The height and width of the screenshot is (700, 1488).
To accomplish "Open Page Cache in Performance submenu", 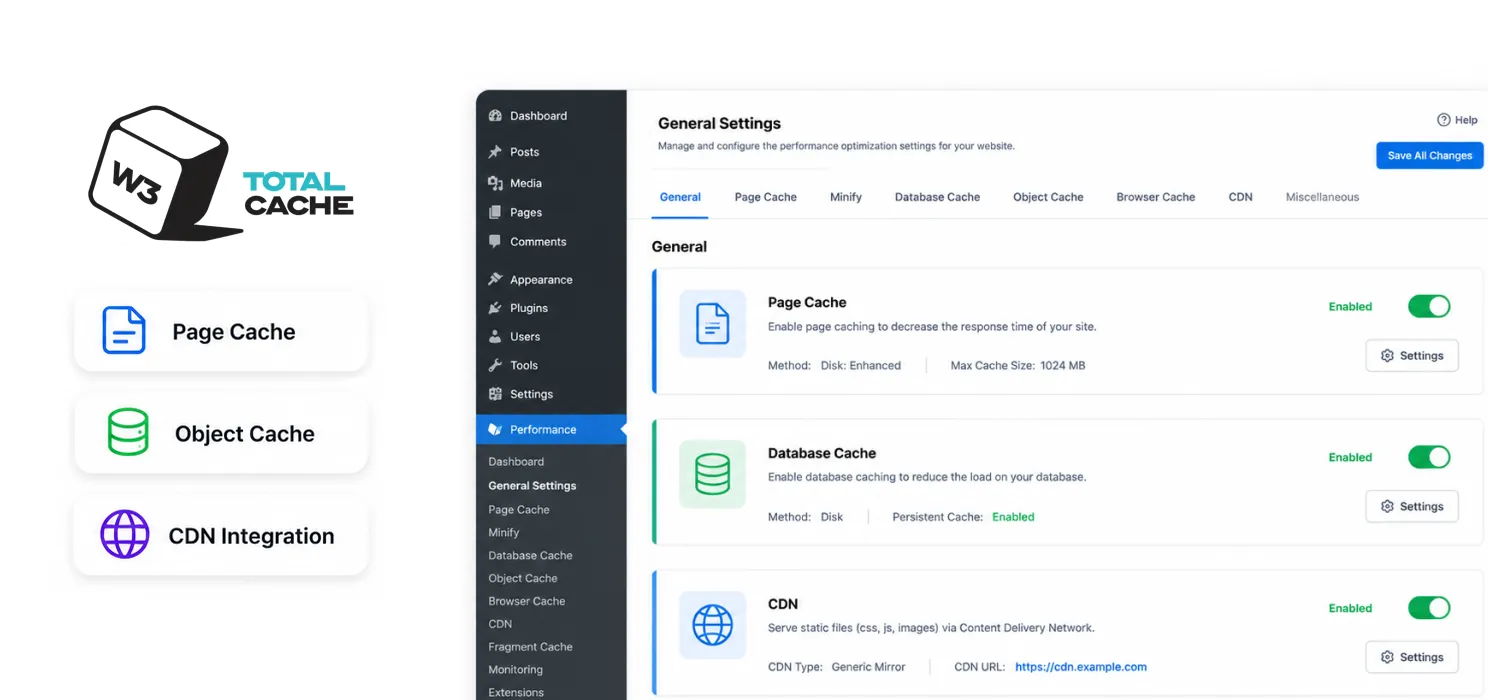I will click(519, 510).
